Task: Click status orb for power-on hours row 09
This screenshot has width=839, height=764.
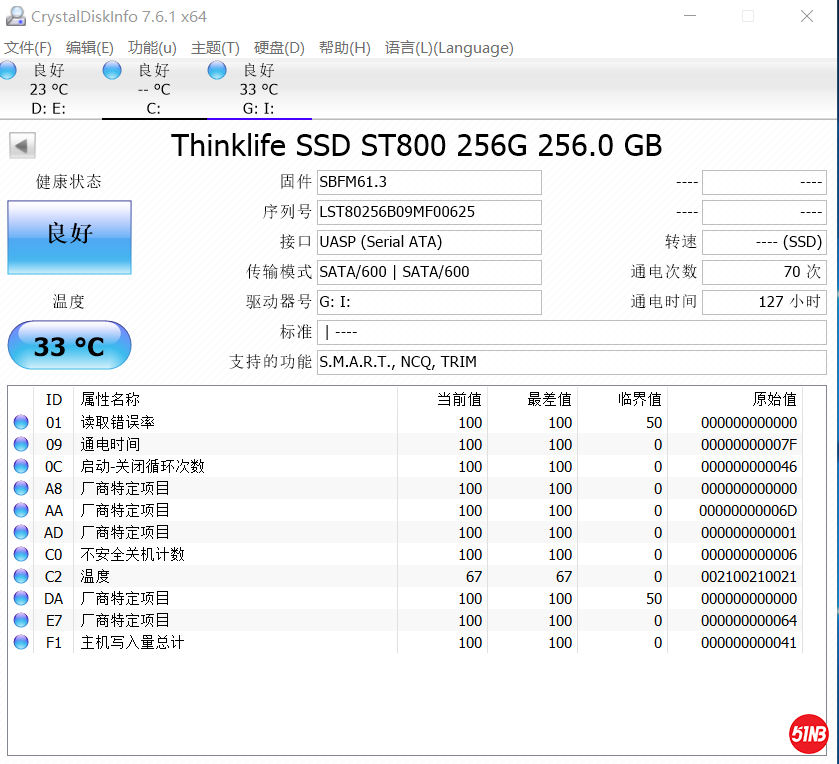Action: [21, 445]
